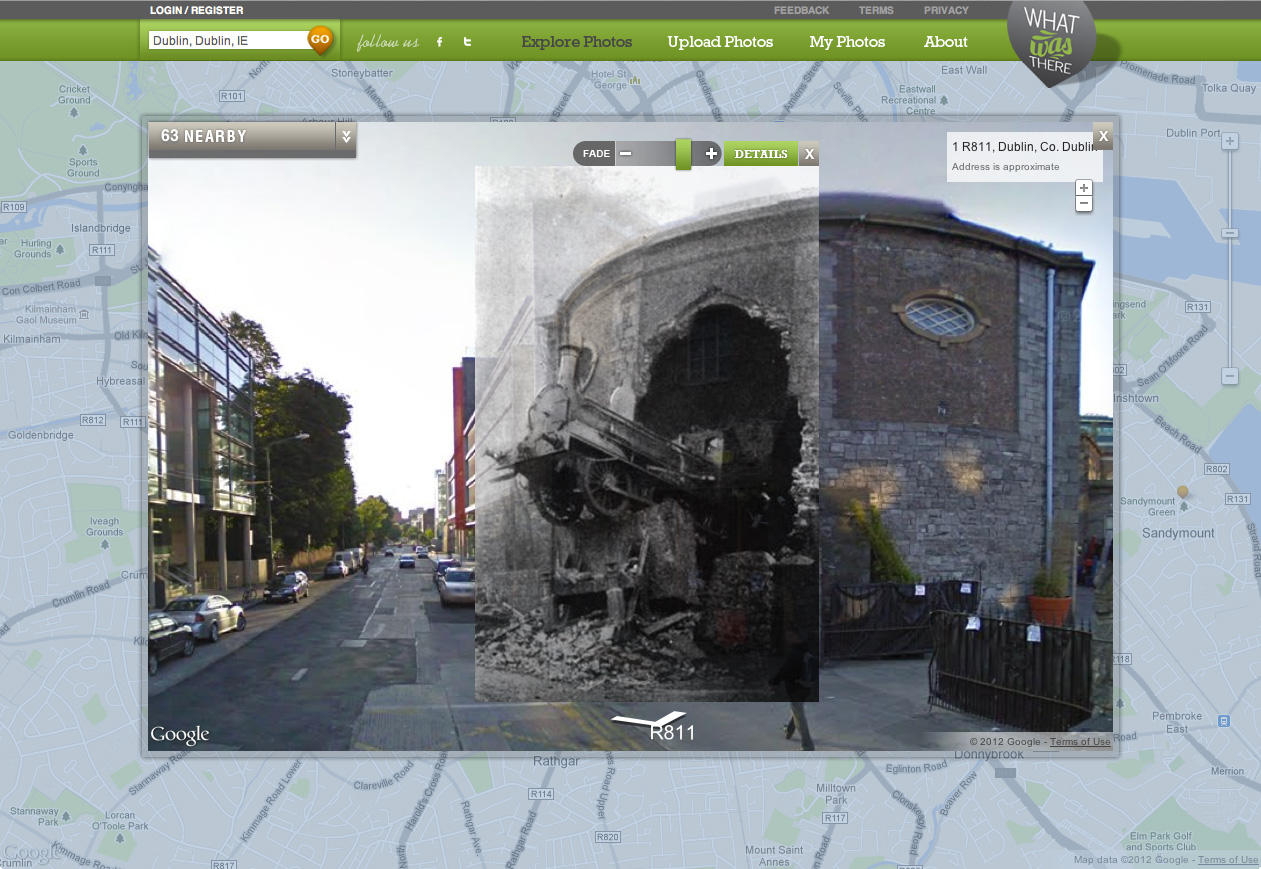Expand the 63 Nearby photos dropdown
Image resolution: width=1261 pixels, height=869 pixels.
tap(346, 137)
